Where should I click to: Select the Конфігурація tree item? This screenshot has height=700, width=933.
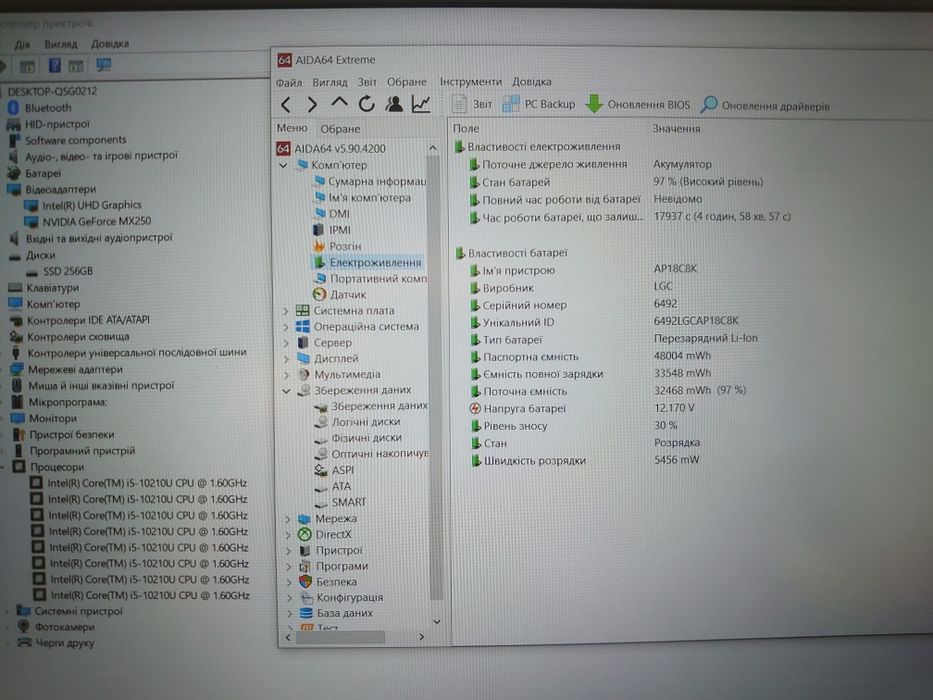(342, 598)
